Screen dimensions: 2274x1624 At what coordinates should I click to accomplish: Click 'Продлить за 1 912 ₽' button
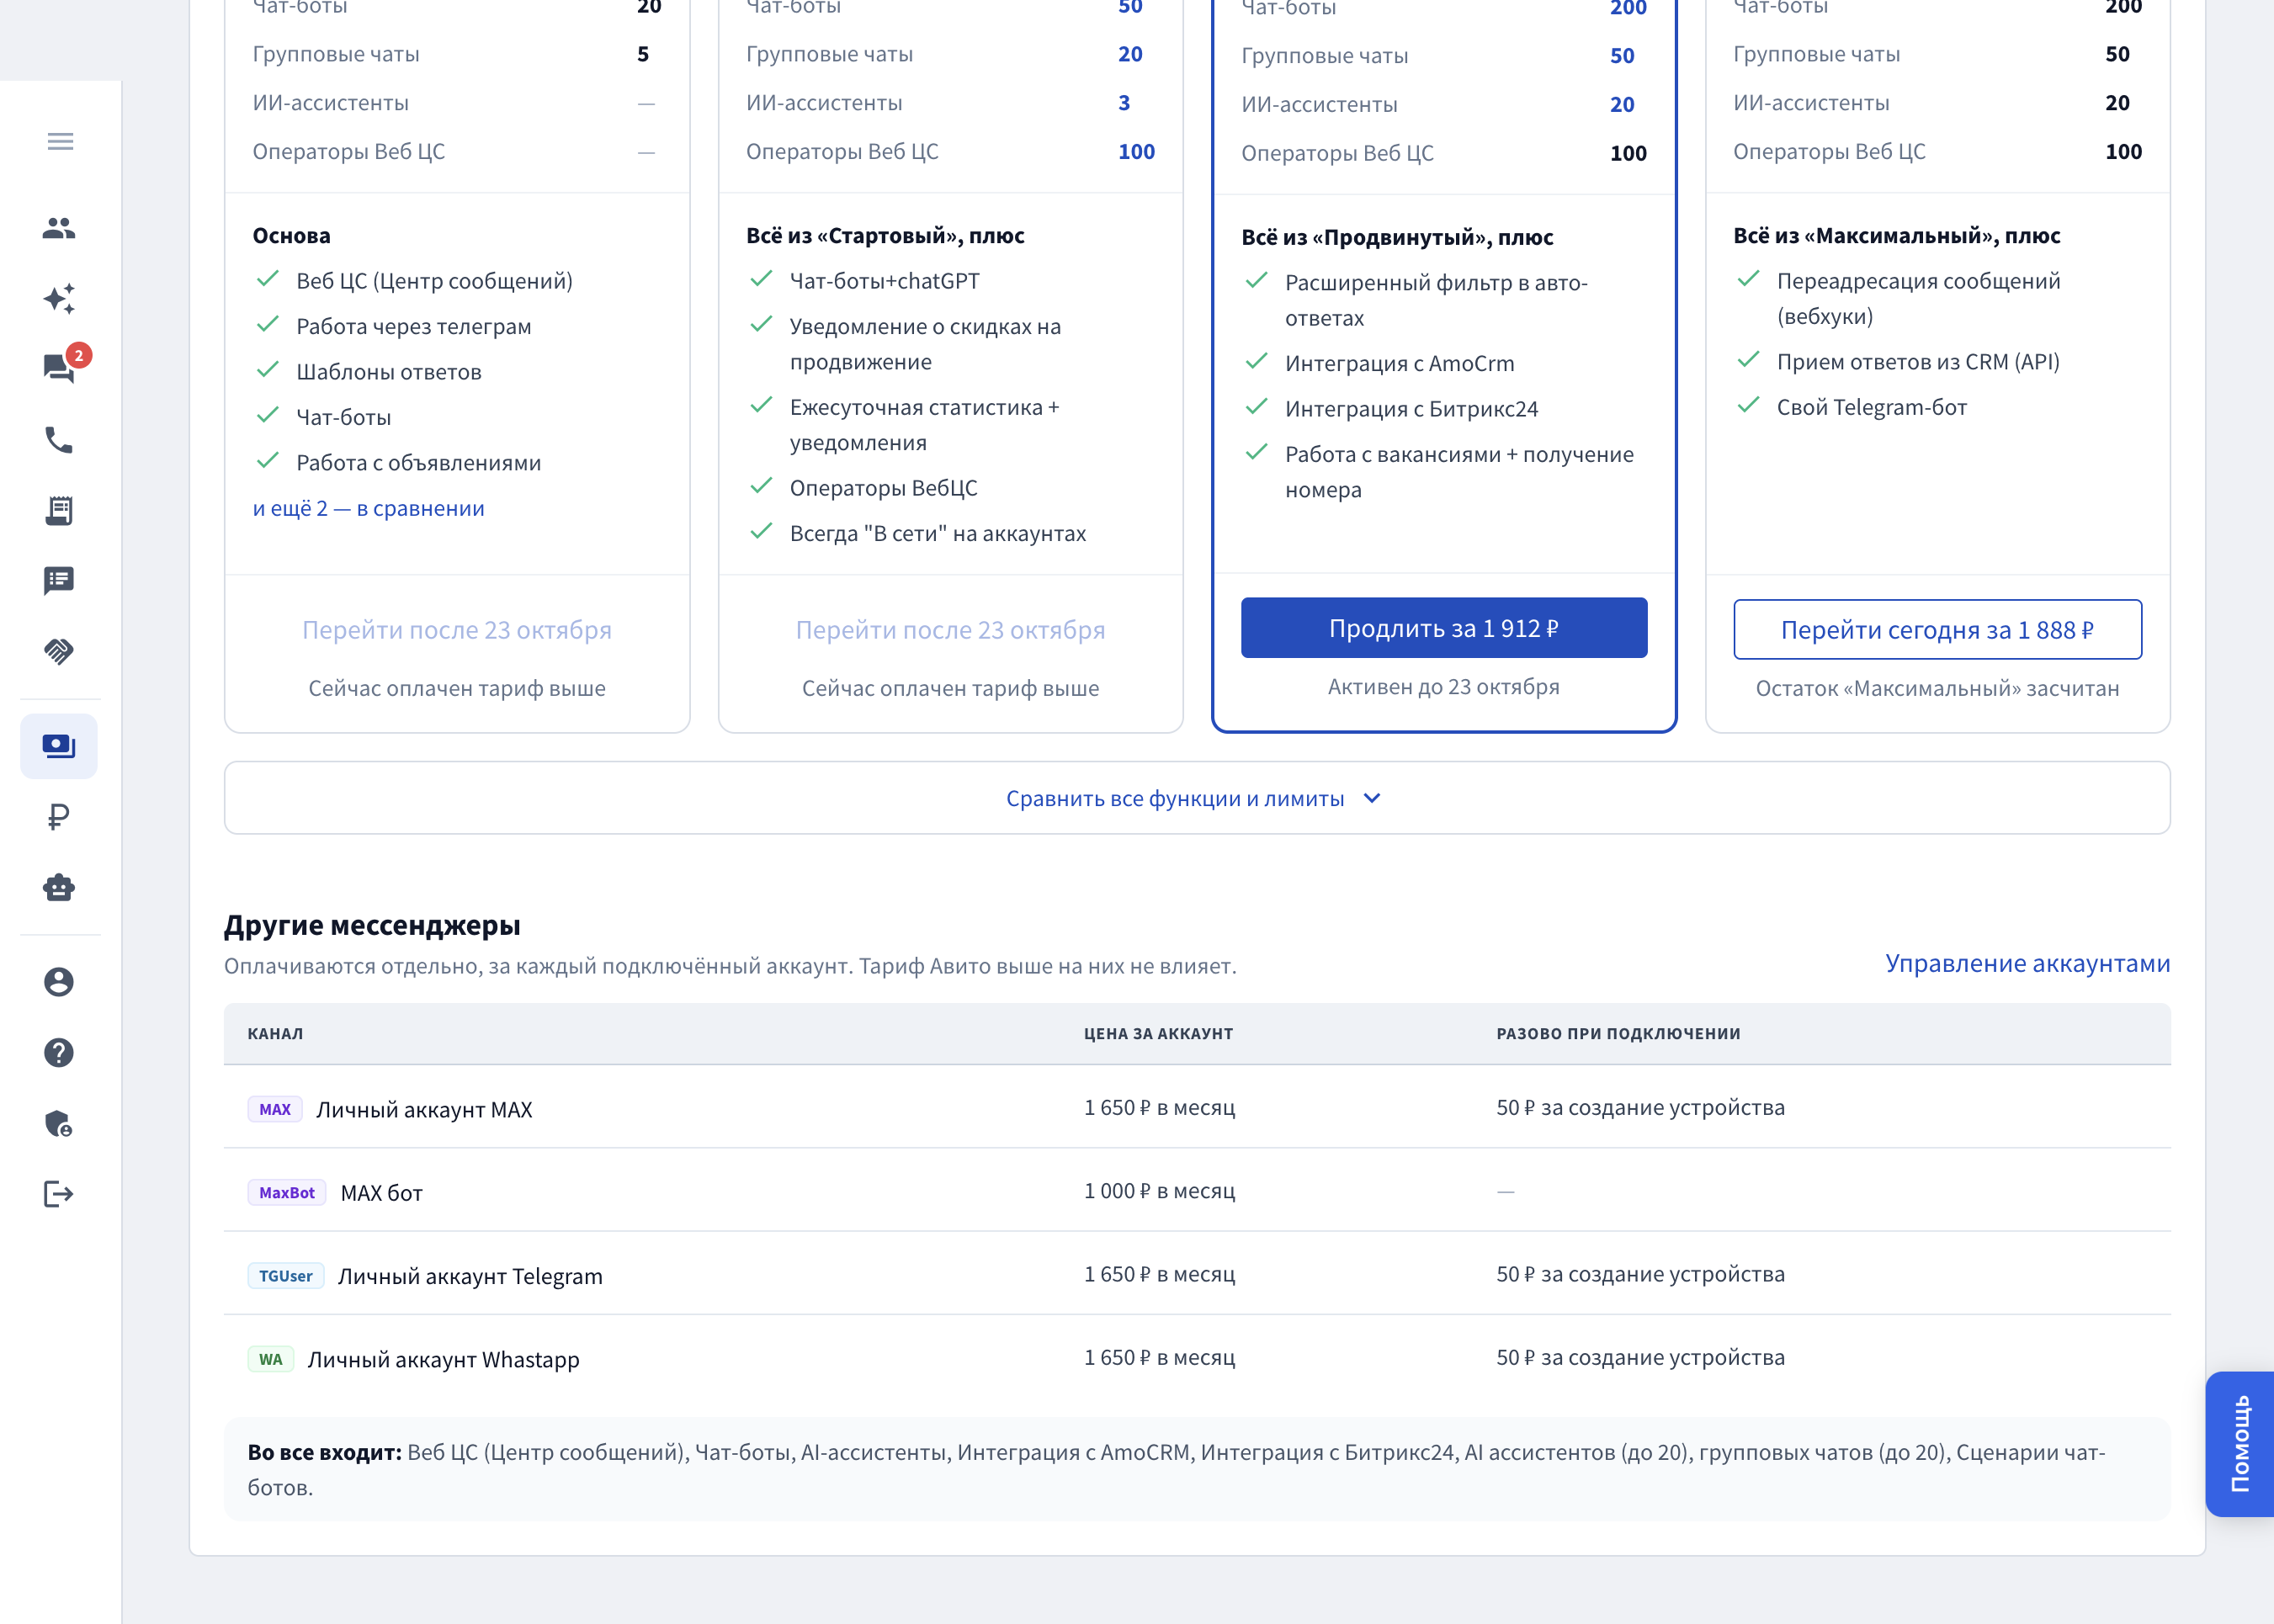(x=1444, y=628)
